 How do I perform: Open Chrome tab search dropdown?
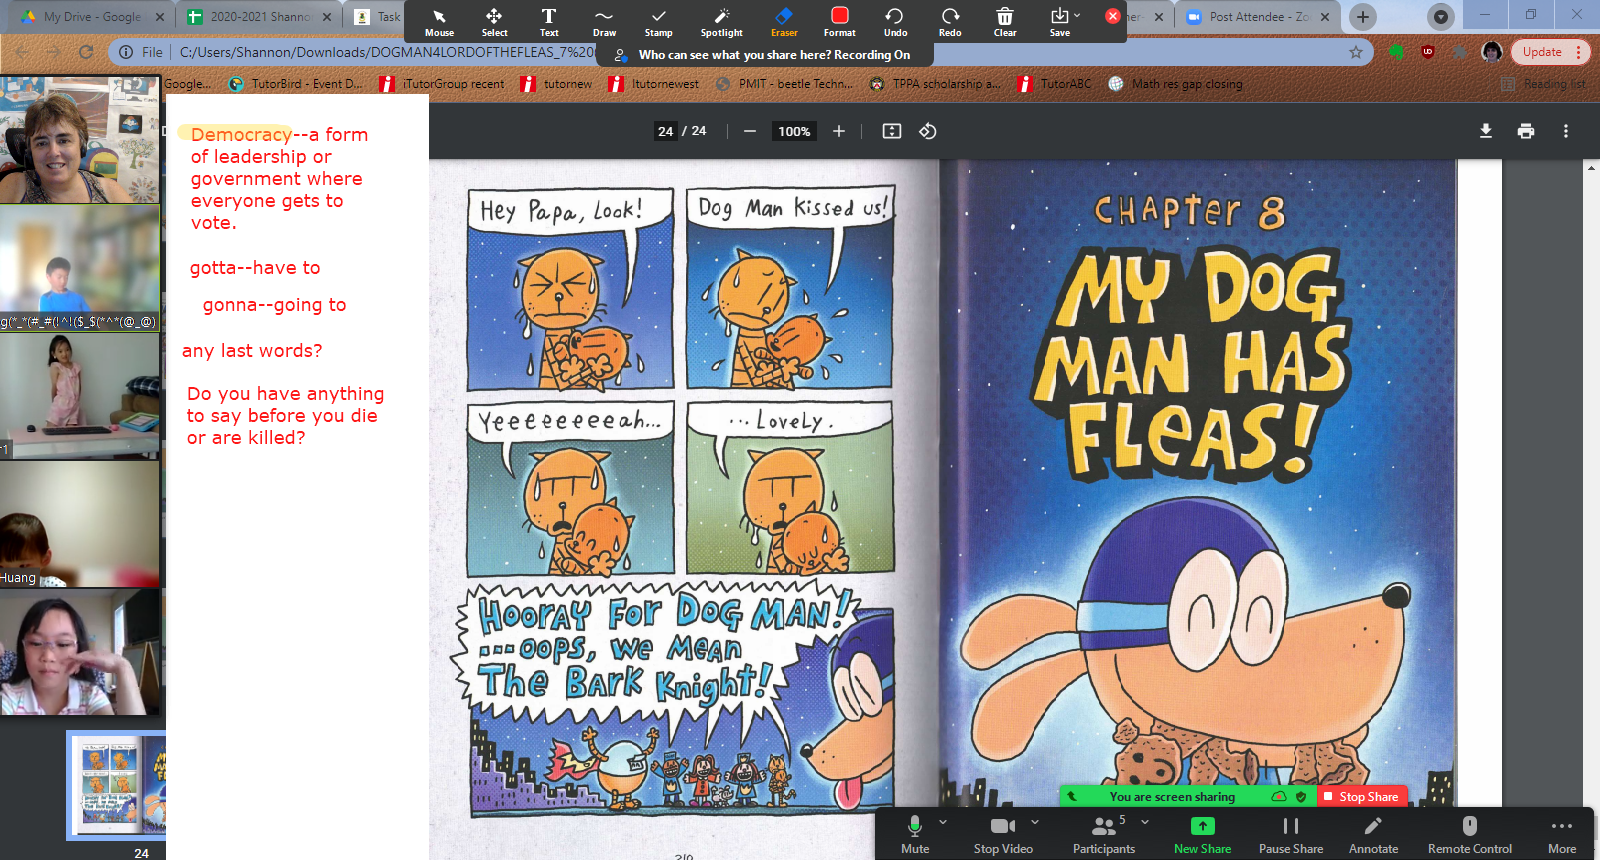(1441, 17)
